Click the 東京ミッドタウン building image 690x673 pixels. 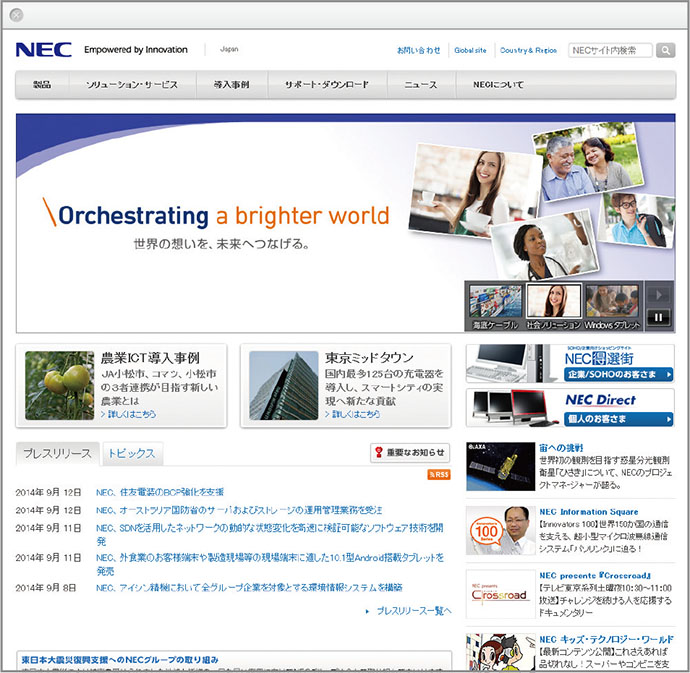pos(283,385)
